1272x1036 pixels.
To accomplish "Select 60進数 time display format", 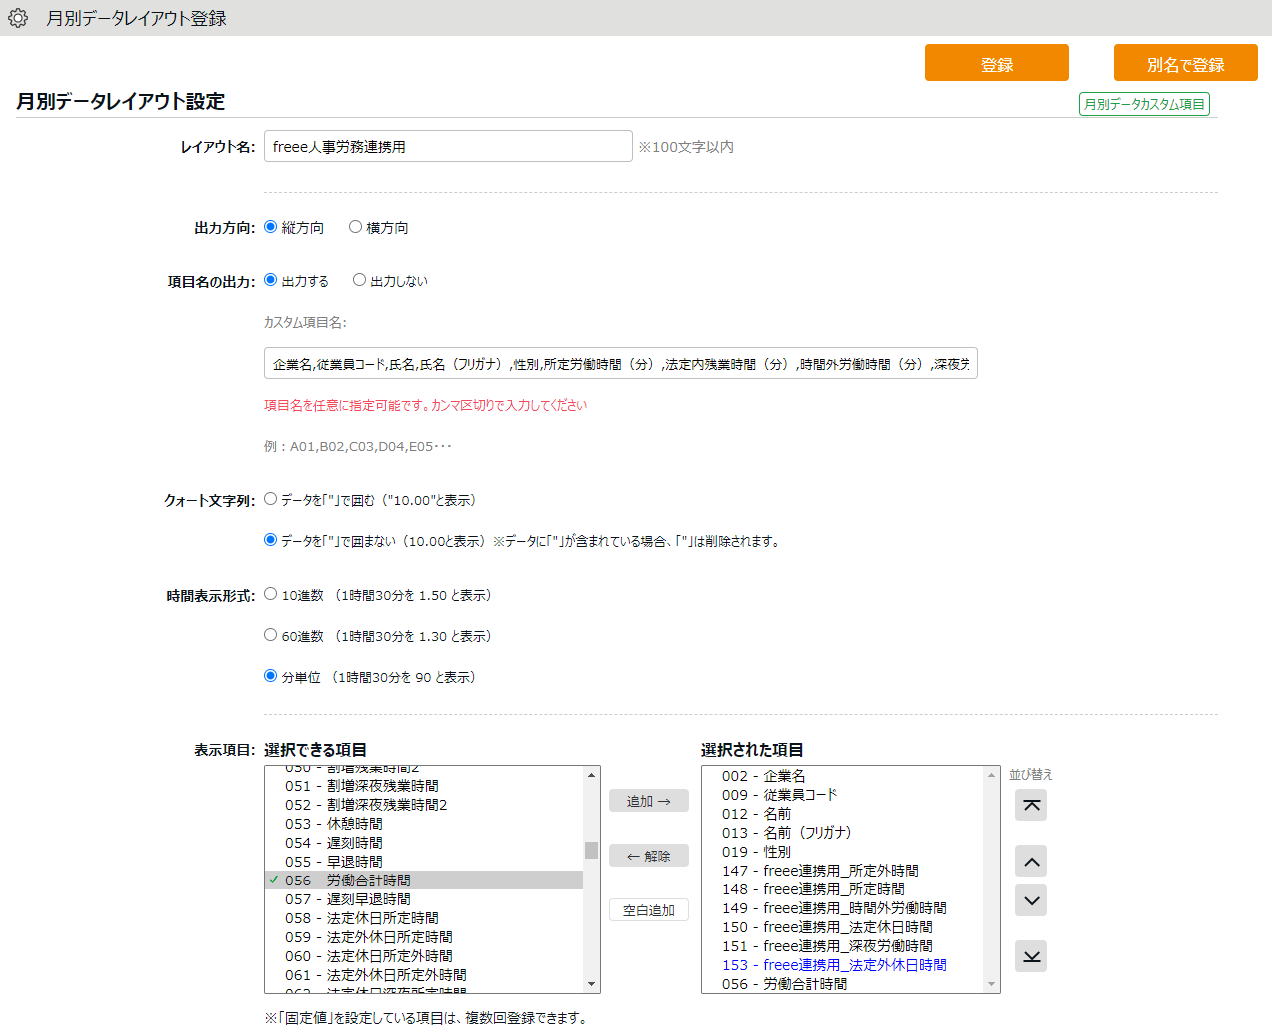I will (x=270, y=635).
